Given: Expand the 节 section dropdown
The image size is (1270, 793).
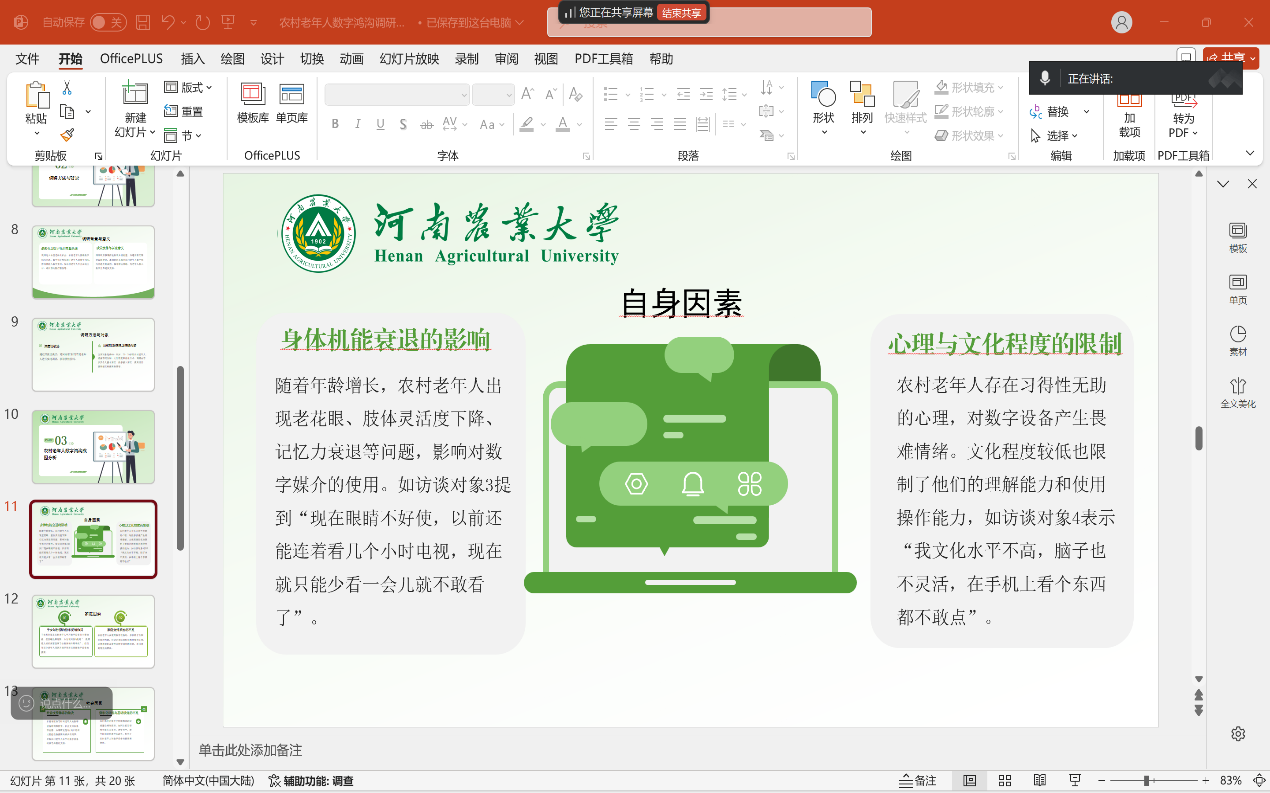Looking at the screenshot, I should click(189, 135).
